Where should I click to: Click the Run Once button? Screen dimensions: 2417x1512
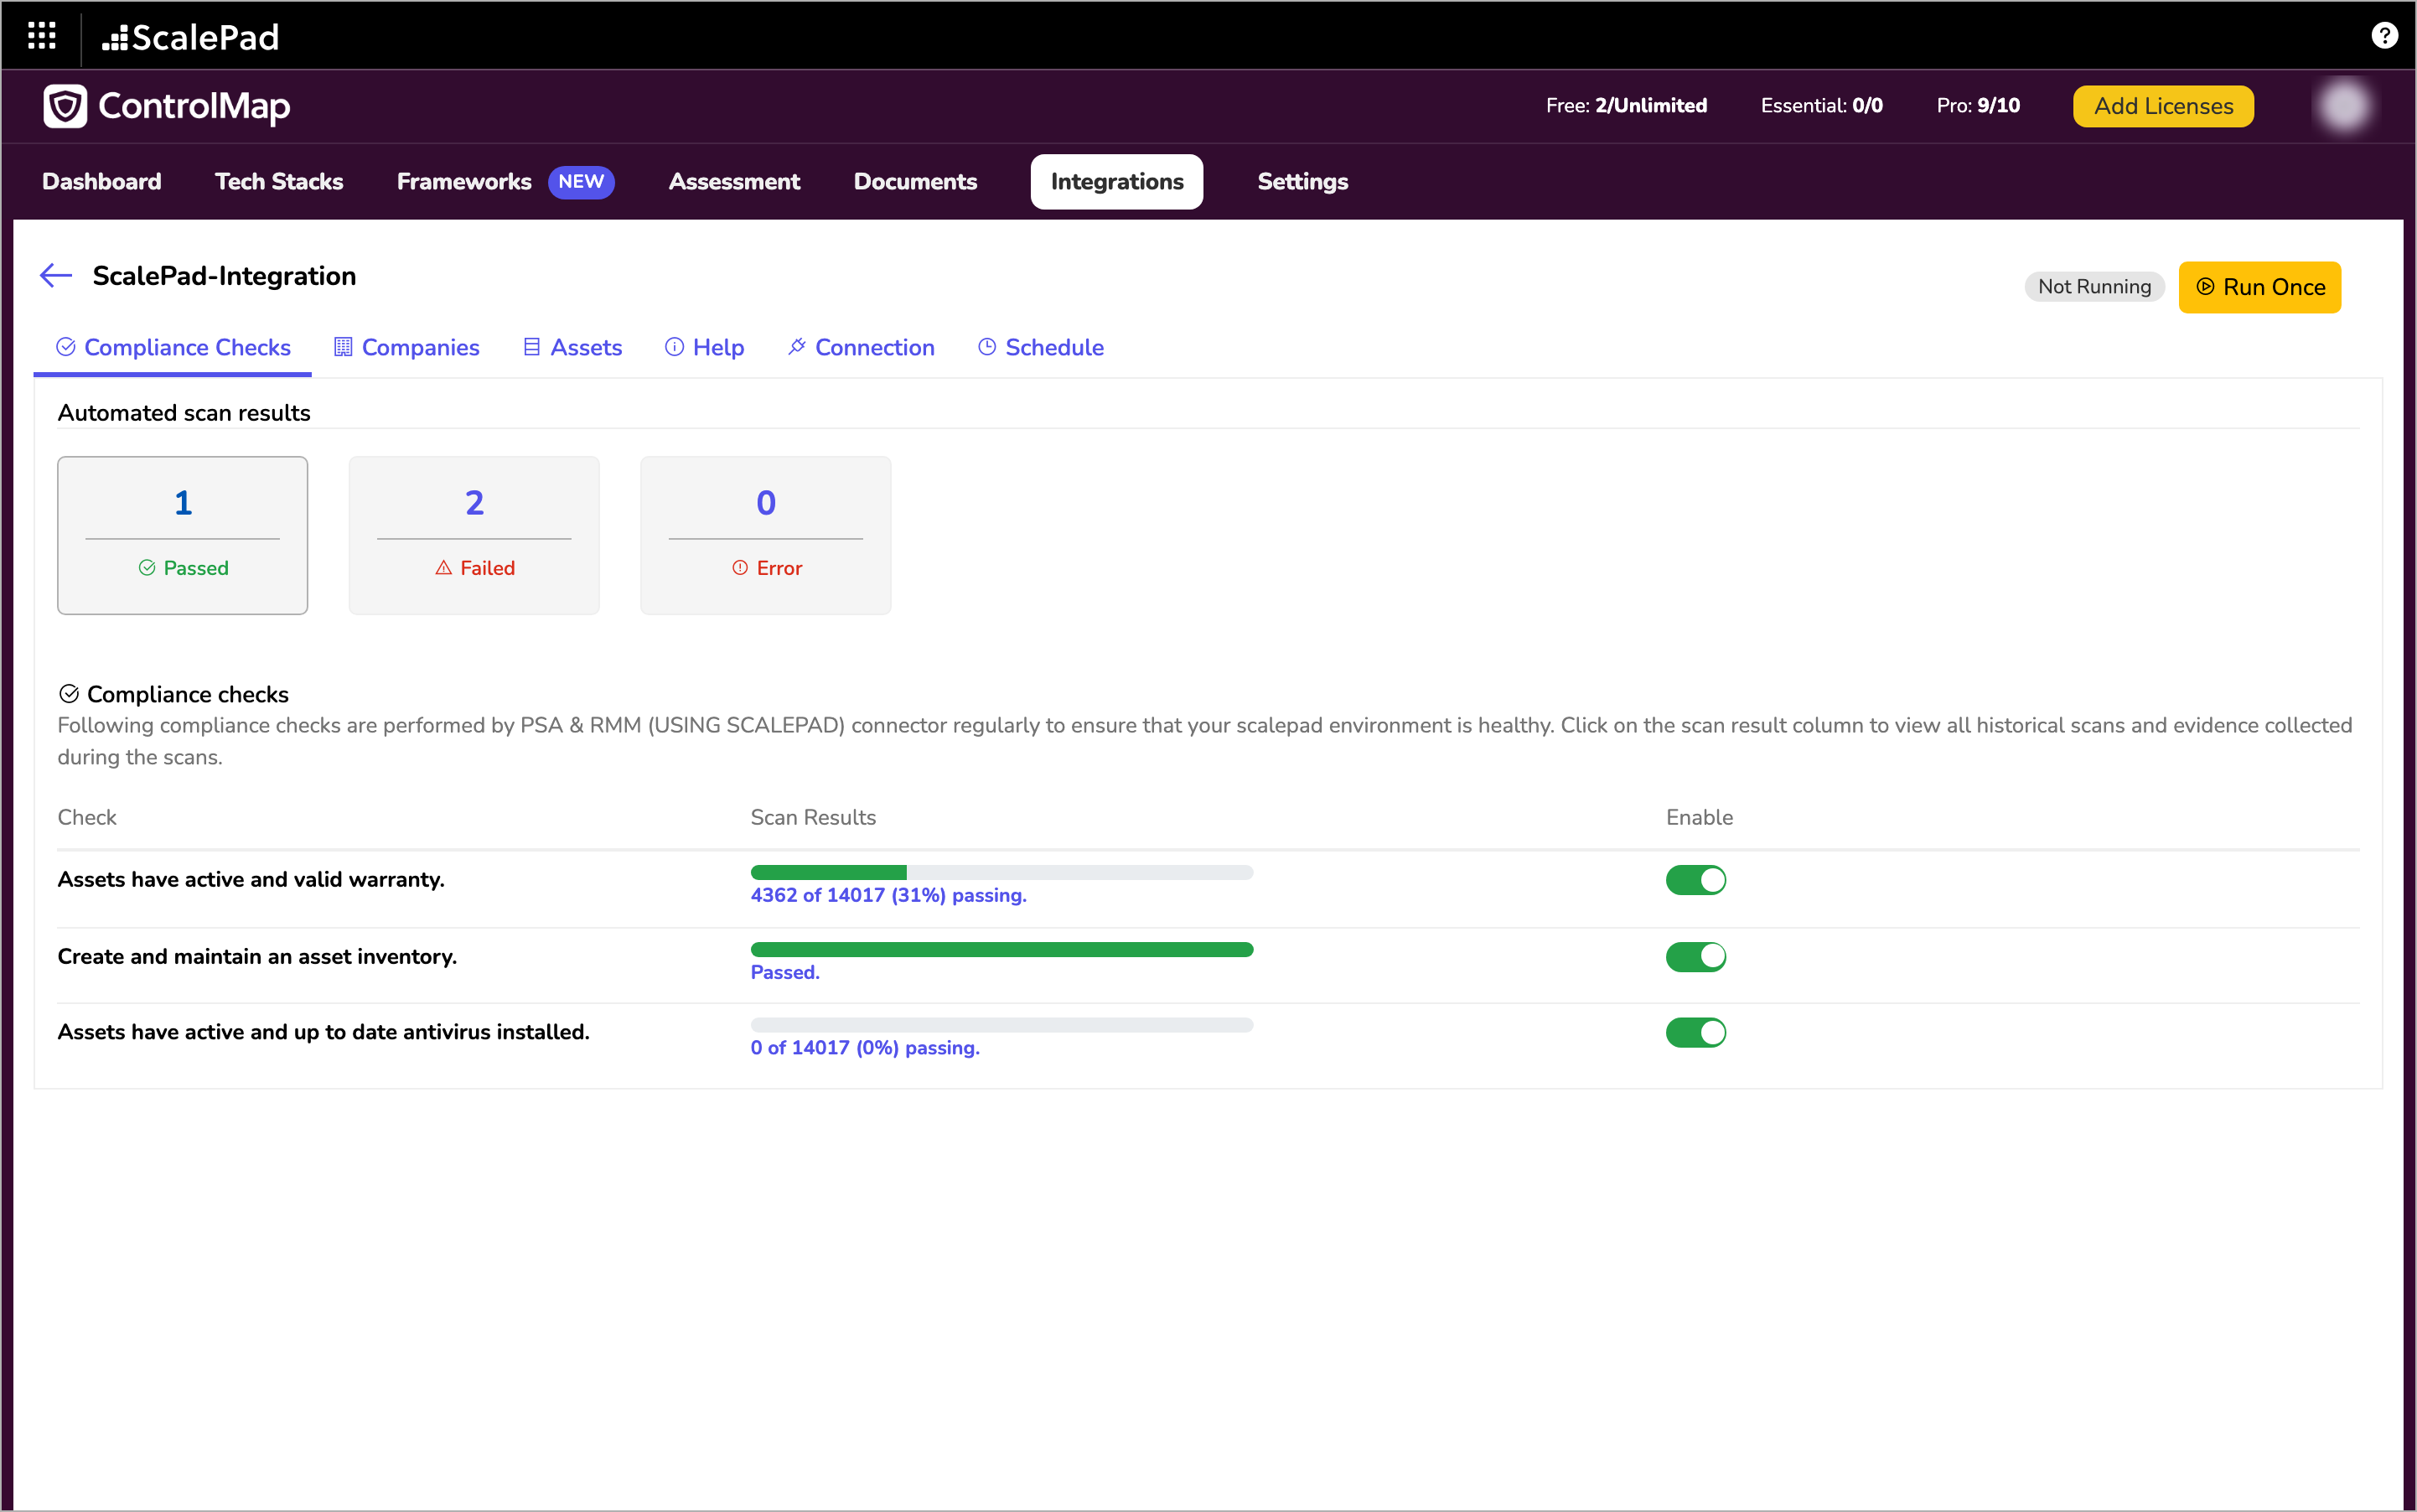pyautogui.click(x=2259, y=287)
